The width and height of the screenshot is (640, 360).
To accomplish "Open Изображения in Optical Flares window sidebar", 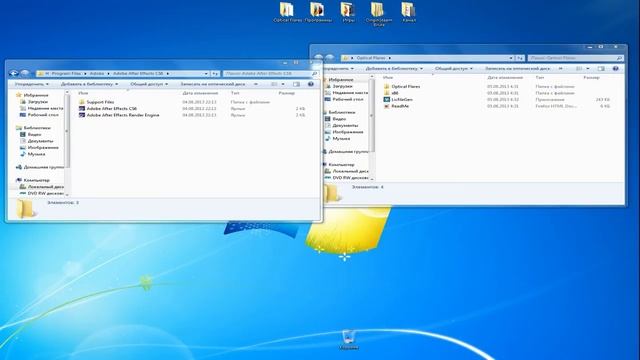I will (x=344, y=132).
